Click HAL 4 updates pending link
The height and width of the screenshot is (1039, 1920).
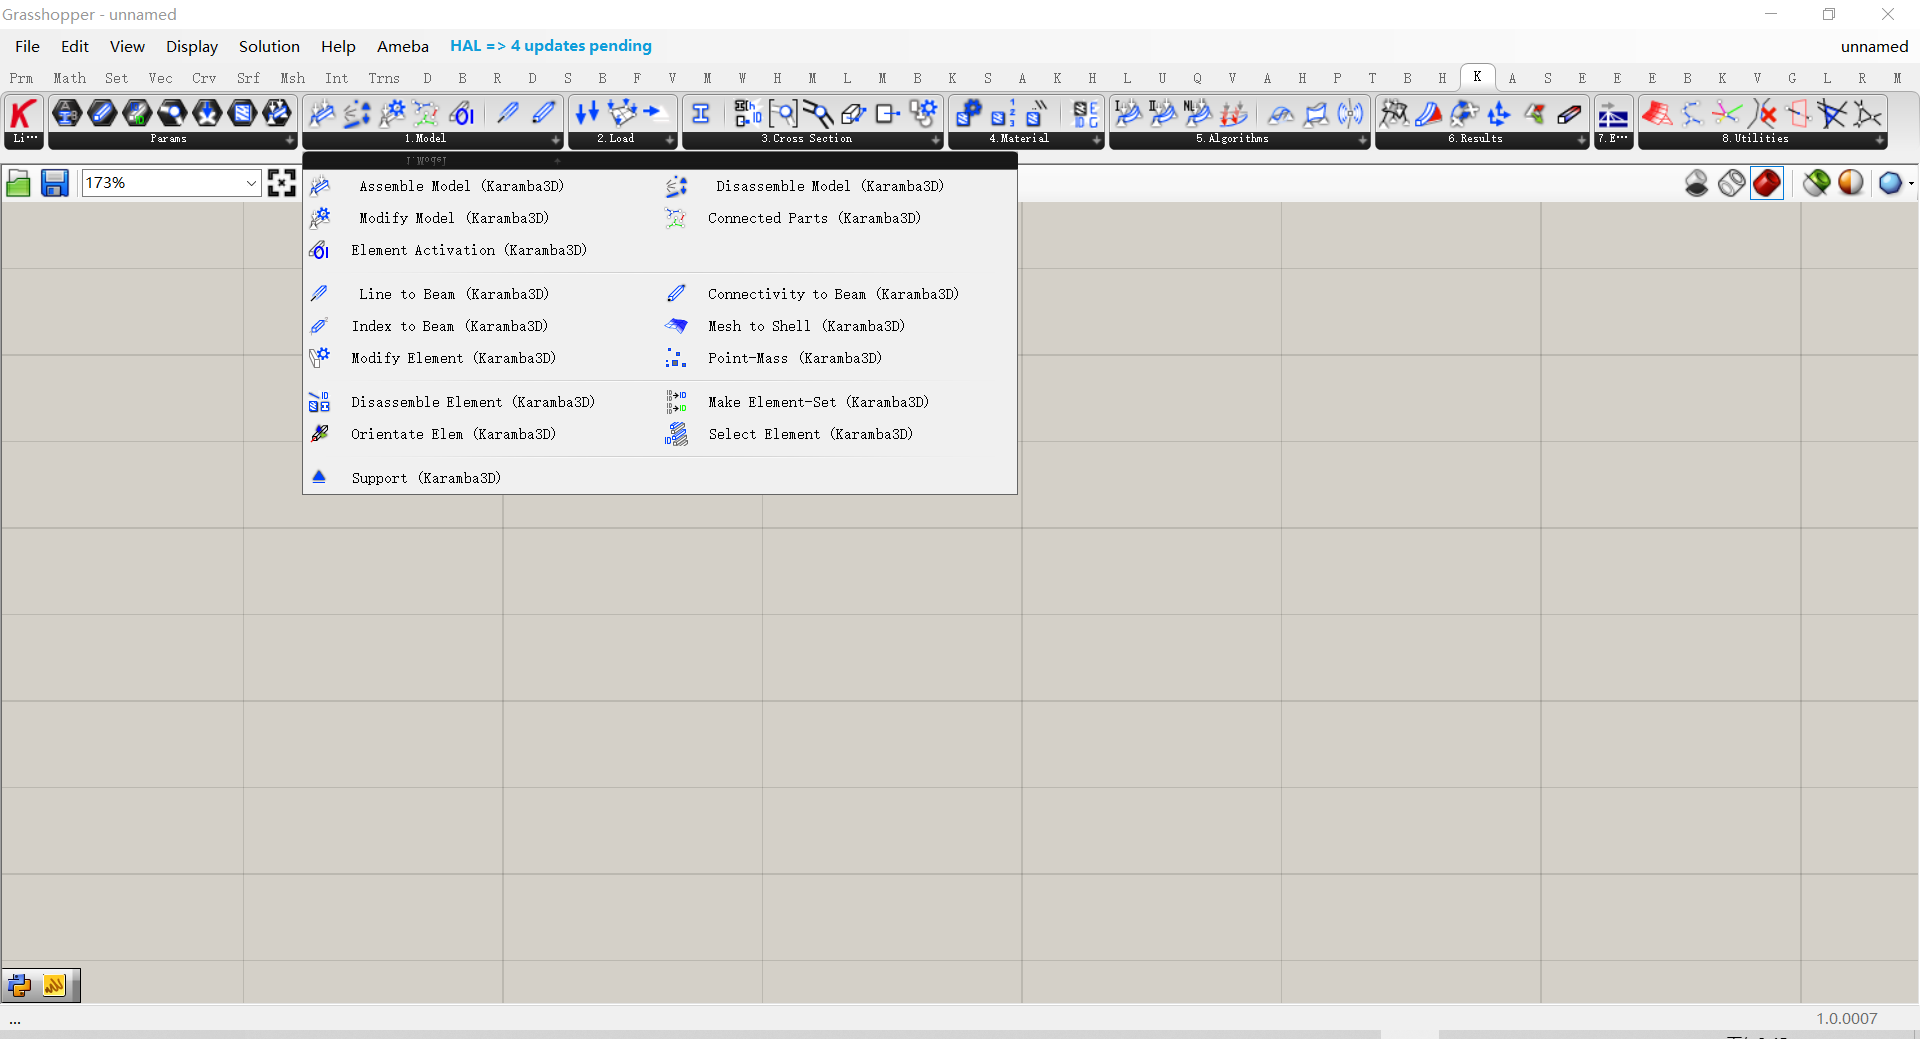(x=551, y=46)
